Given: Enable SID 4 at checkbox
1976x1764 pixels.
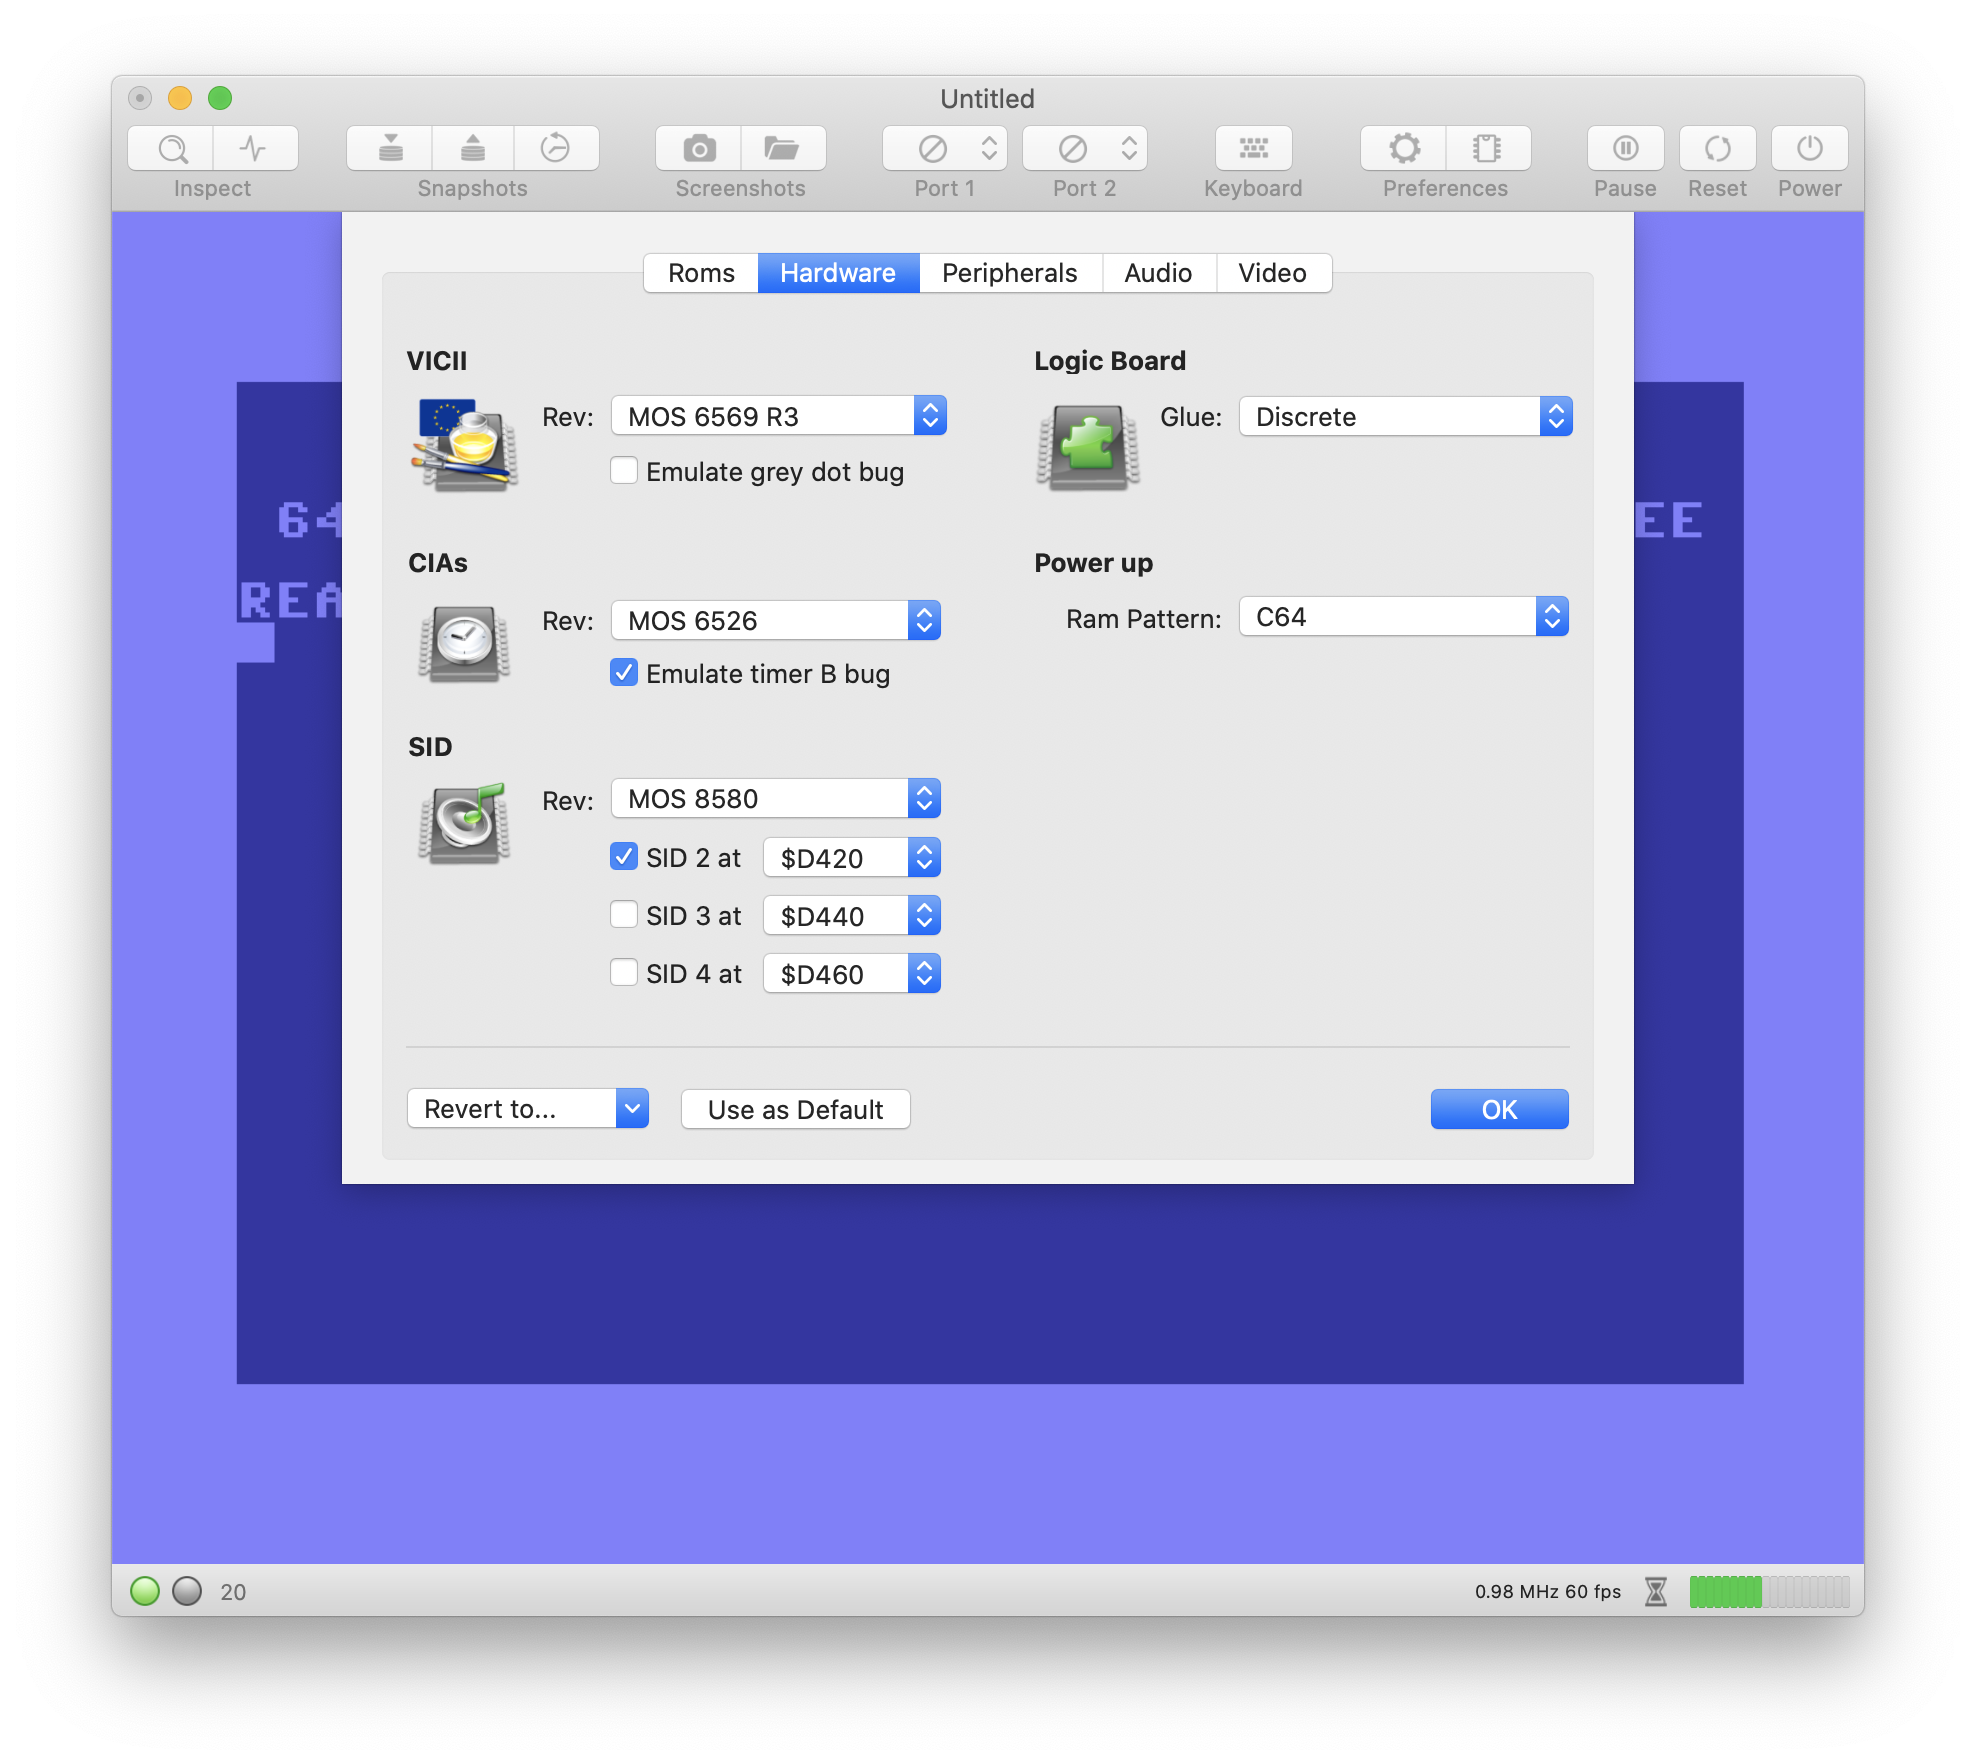Looking at the screenshot, I should click(x=624, y=973).
